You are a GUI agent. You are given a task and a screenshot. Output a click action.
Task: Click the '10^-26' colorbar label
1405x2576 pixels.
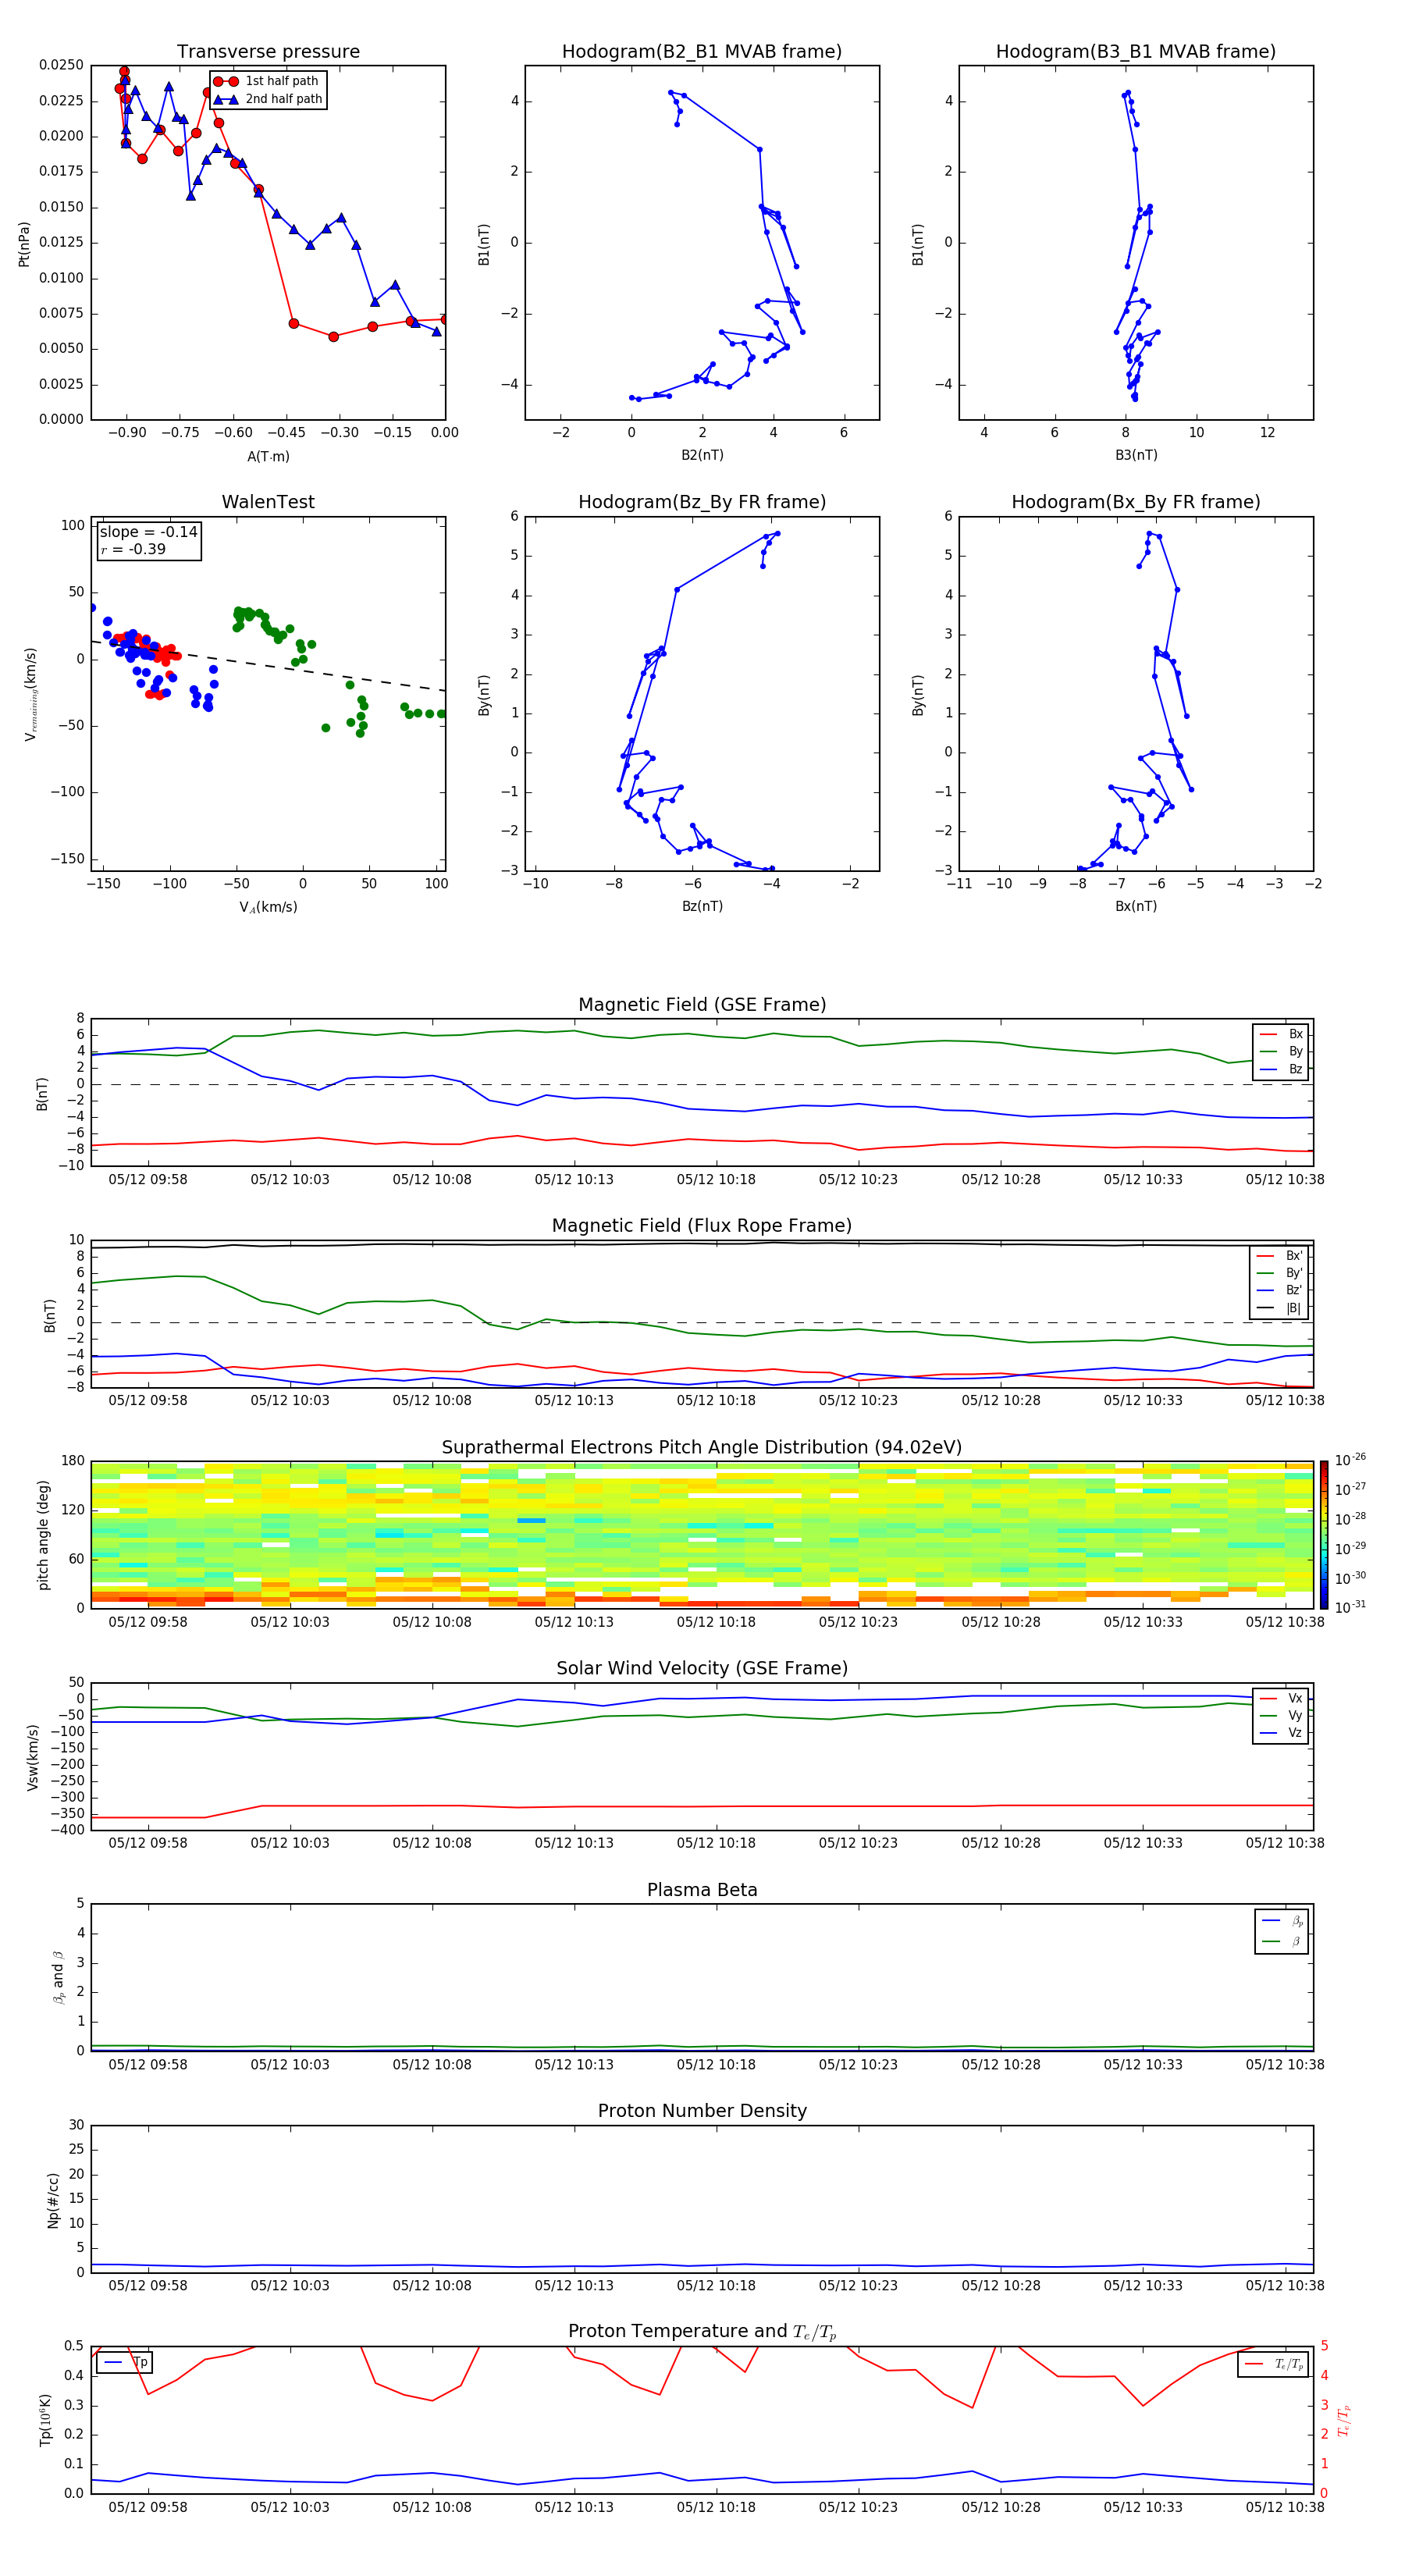pos(1350,1460)
